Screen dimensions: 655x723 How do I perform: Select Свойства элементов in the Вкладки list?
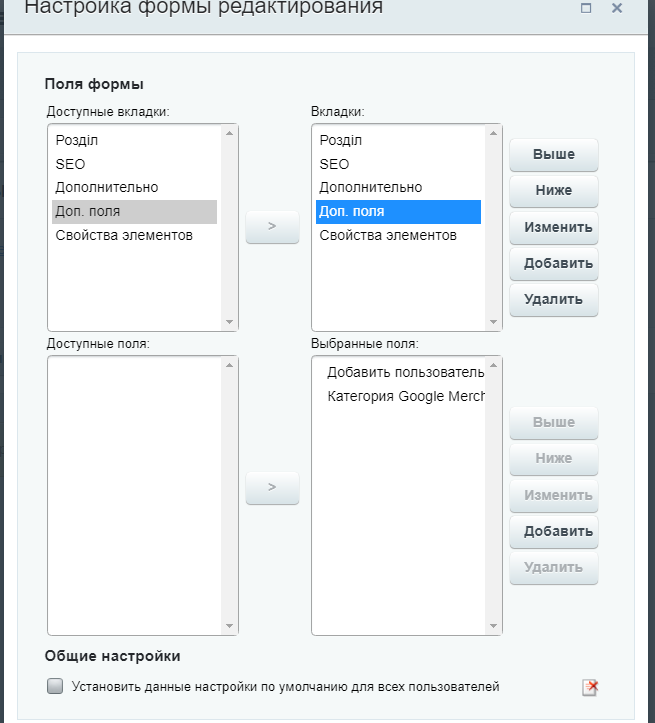point(398,236)
